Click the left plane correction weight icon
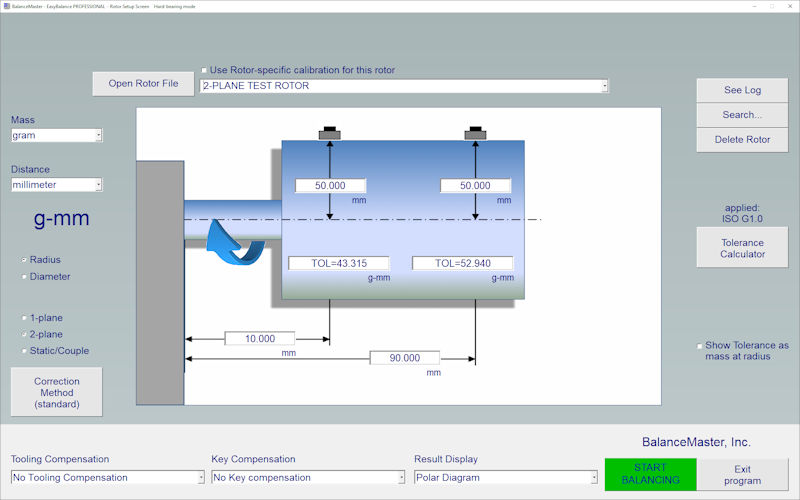This screenshot has width=800, height=500. (x=330, y=133)
